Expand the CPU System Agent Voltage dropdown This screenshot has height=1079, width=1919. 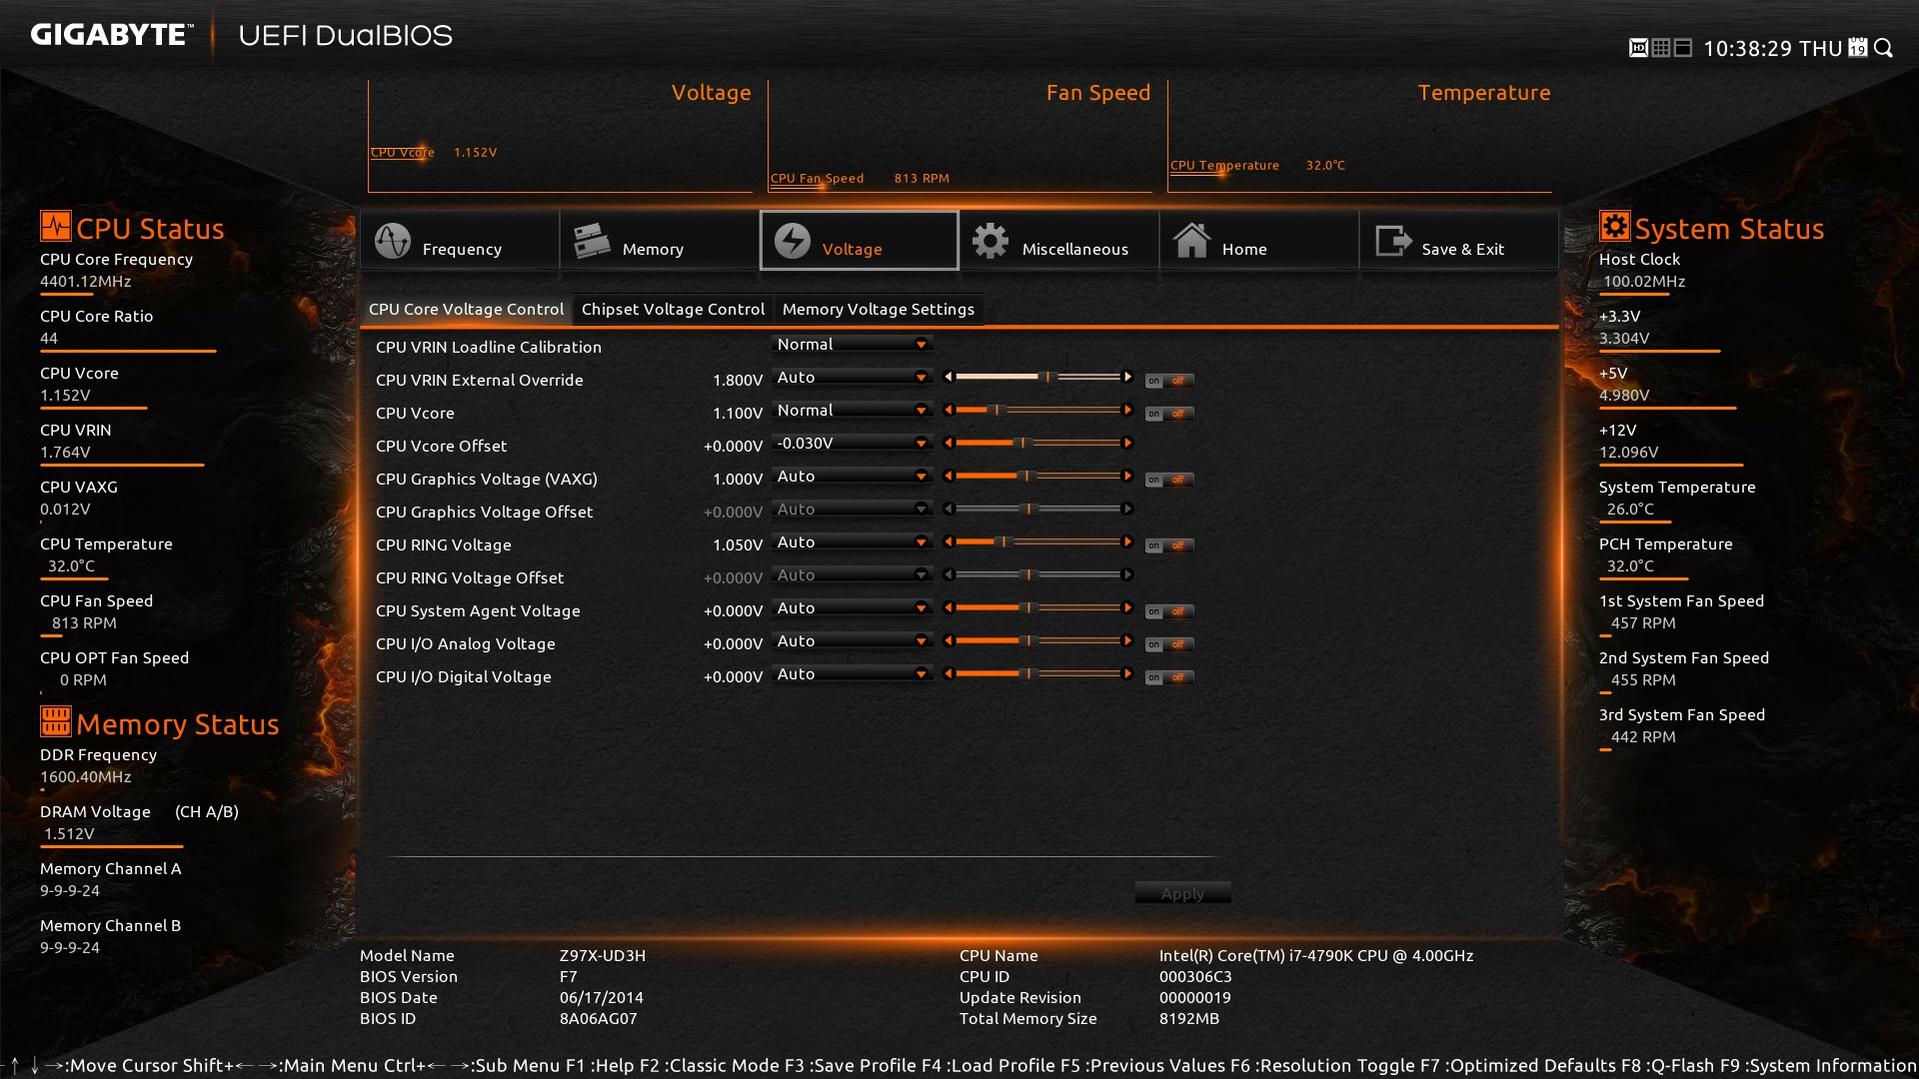(852, 608)
